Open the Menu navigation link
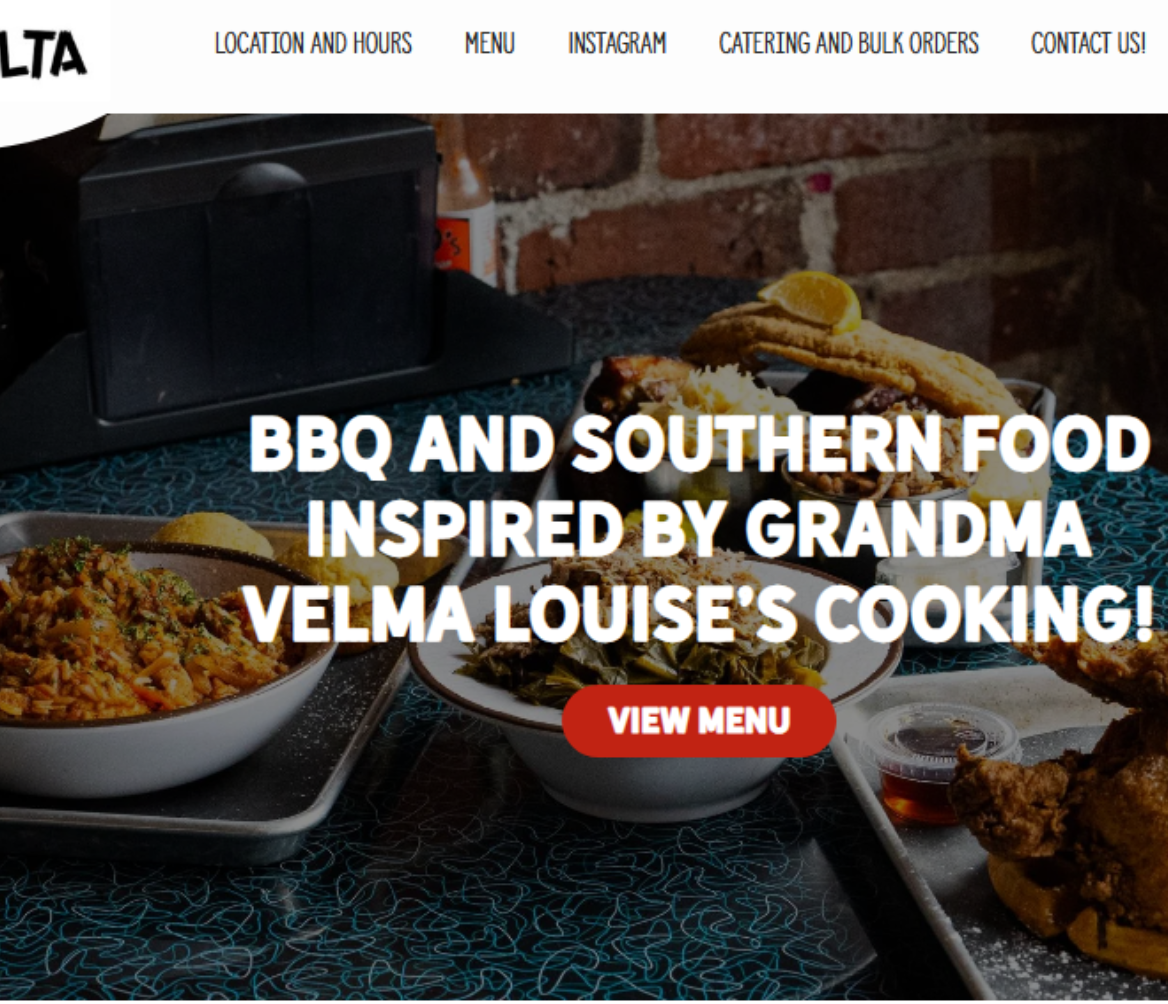Viewport: 1168px width, 1004px height. 489,44
